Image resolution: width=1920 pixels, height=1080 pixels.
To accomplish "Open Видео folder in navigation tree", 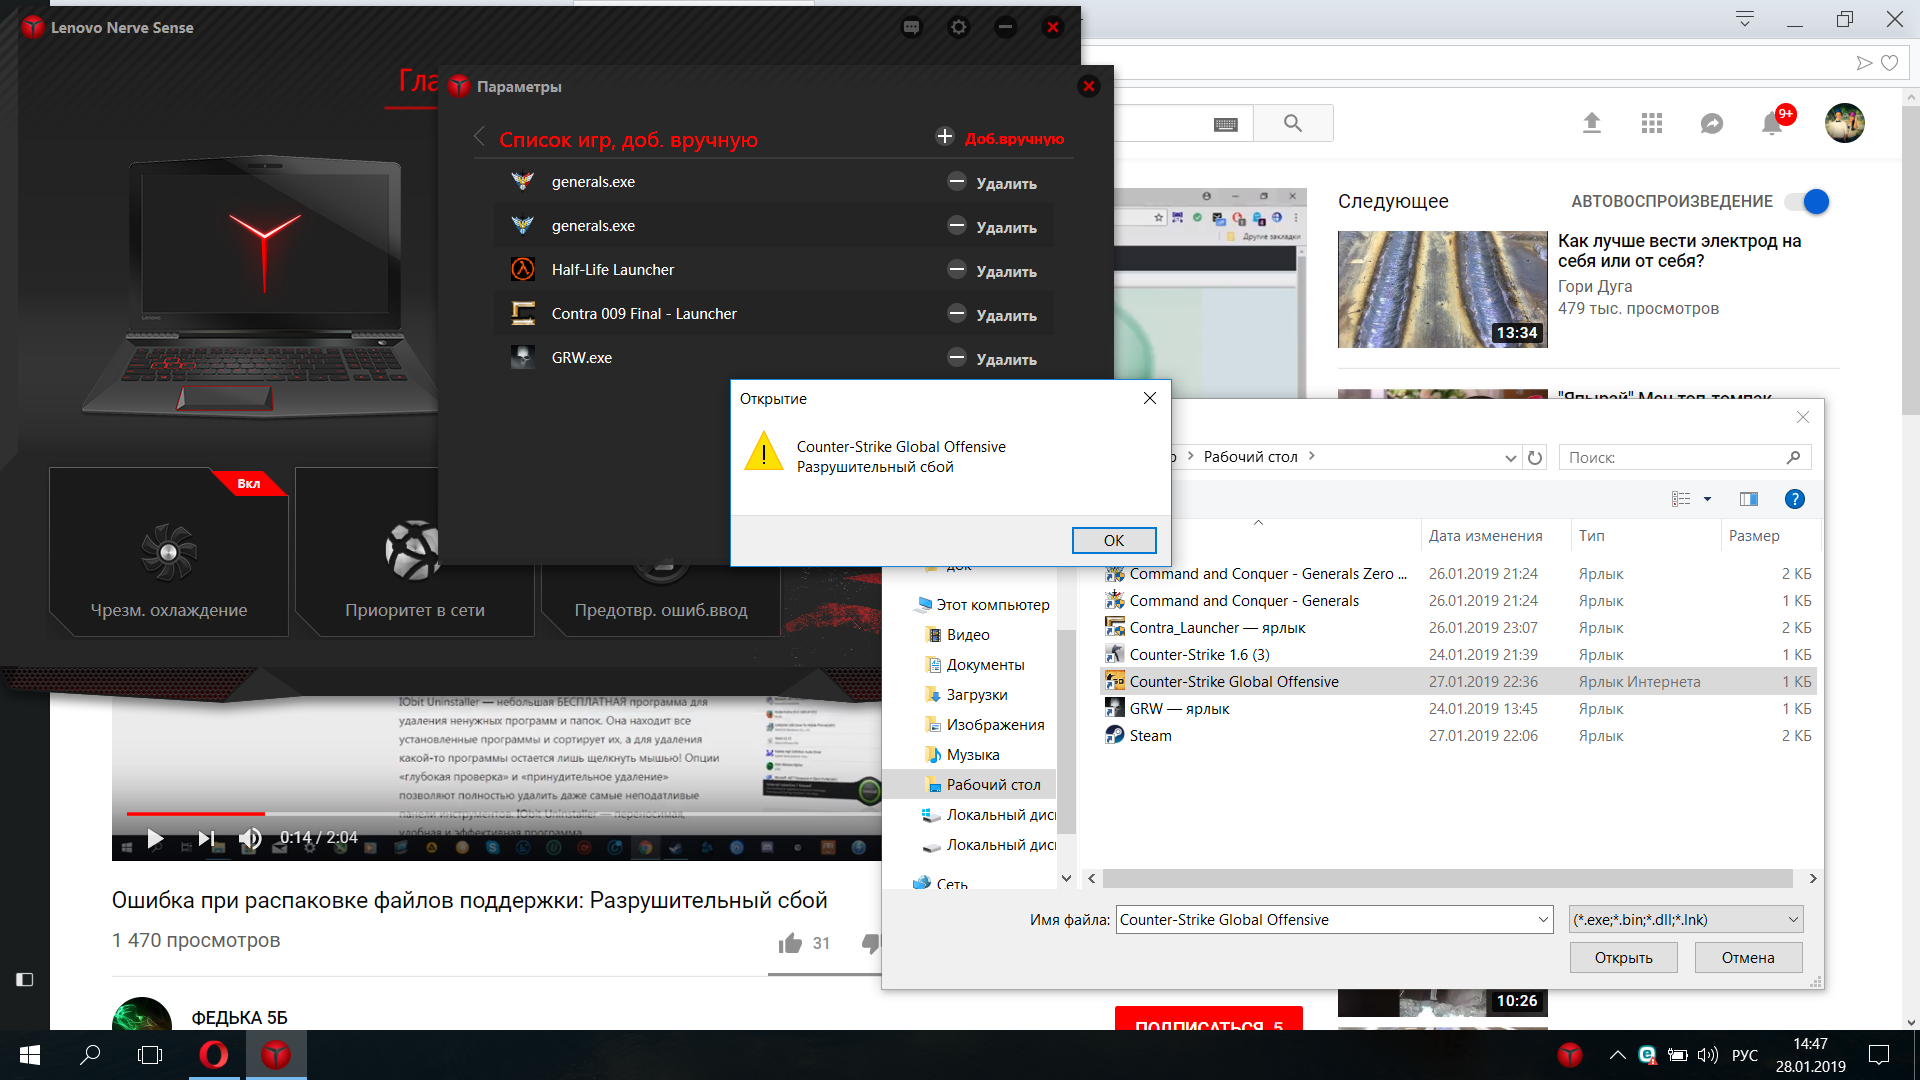I will click(x=967, y=635).
